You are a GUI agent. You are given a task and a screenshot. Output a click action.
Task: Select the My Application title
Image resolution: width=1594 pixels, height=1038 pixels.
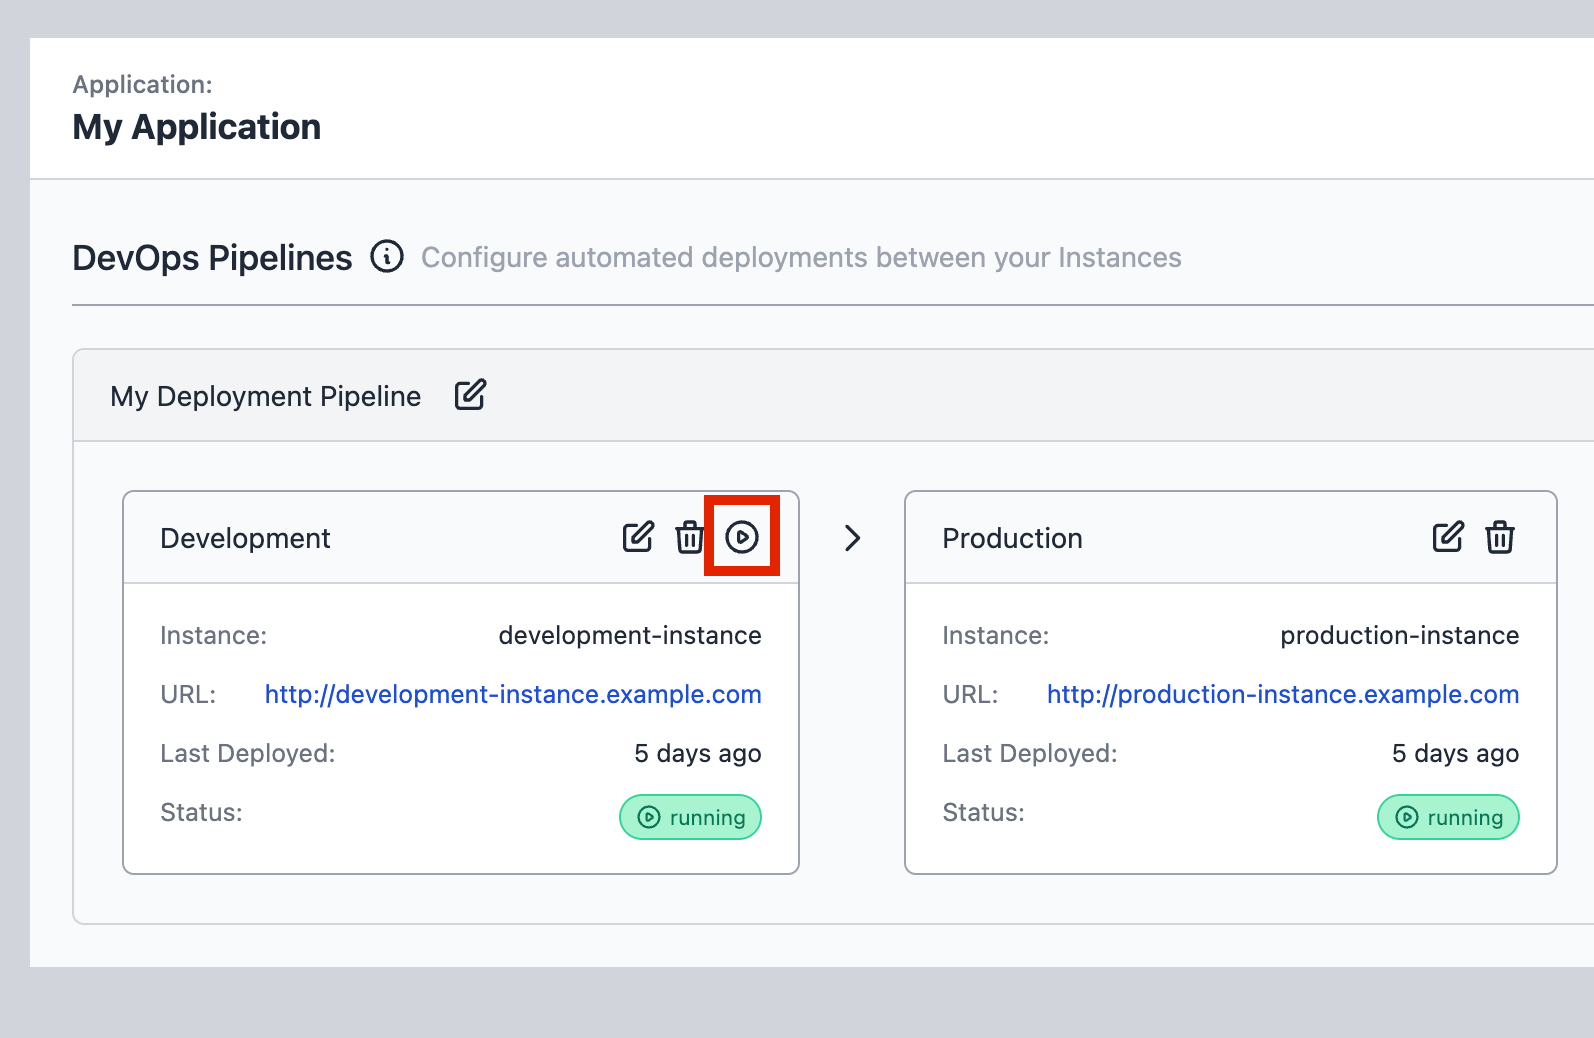[x=197, y=128]
